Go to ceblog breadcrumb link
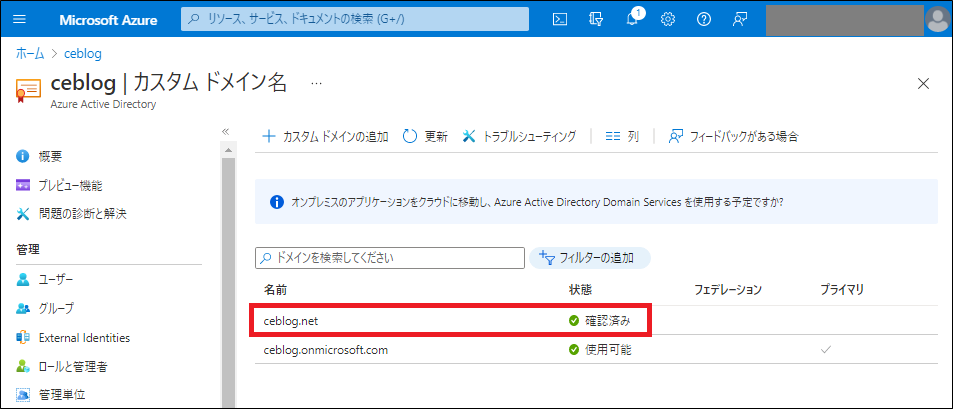This screenshot has height=409, width=953. click(x=83, y=53)
